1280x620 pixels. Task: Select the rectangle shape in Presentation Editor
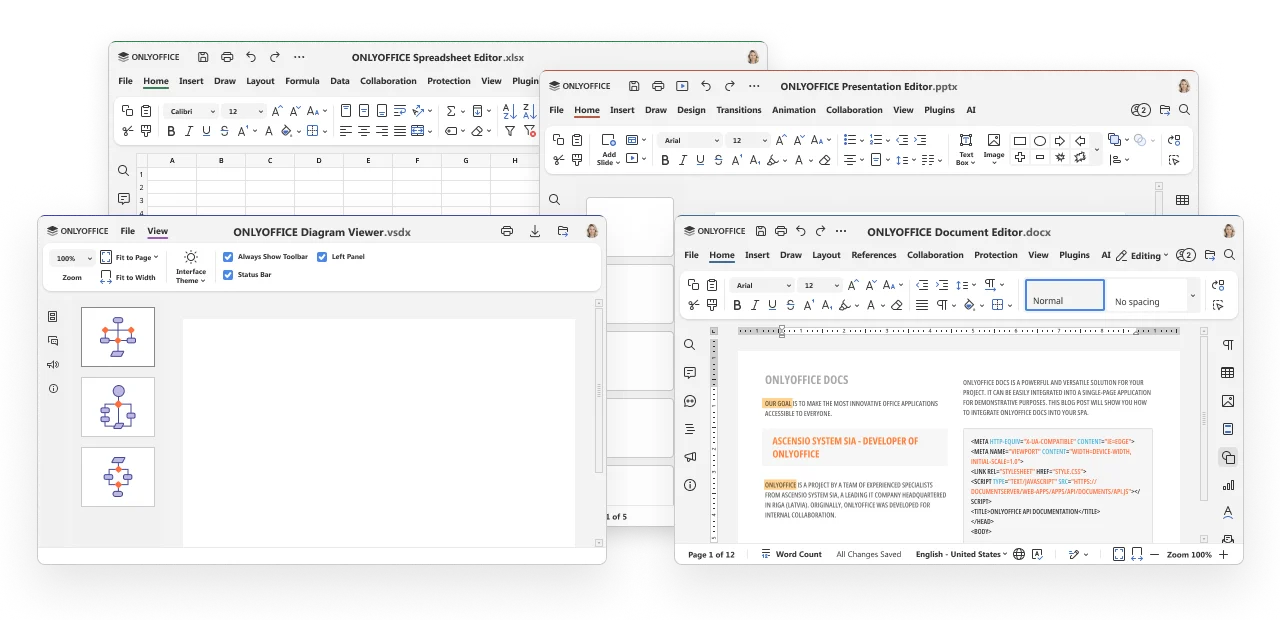[1020, 141]
